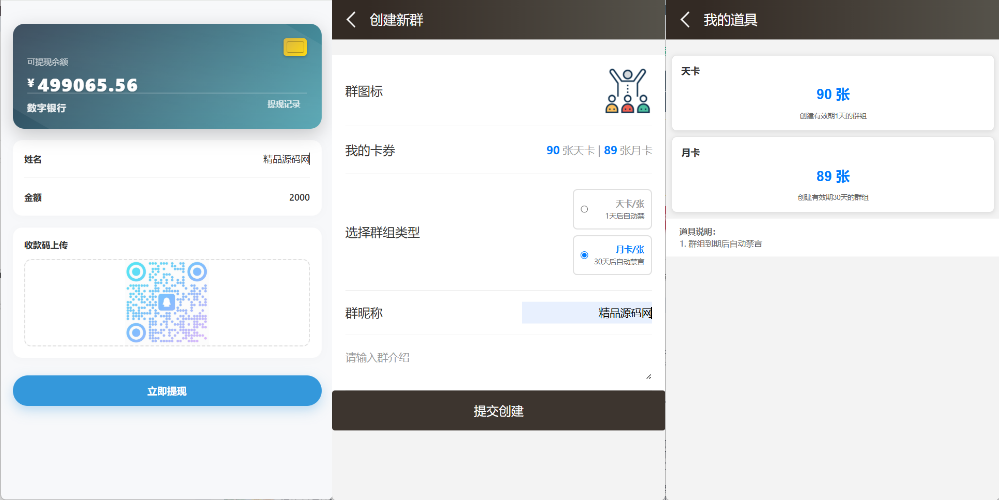Click the 89 张月卡 coupon count link
The height and width of the screenshot is (500, 999).
(x=628, y=151)
